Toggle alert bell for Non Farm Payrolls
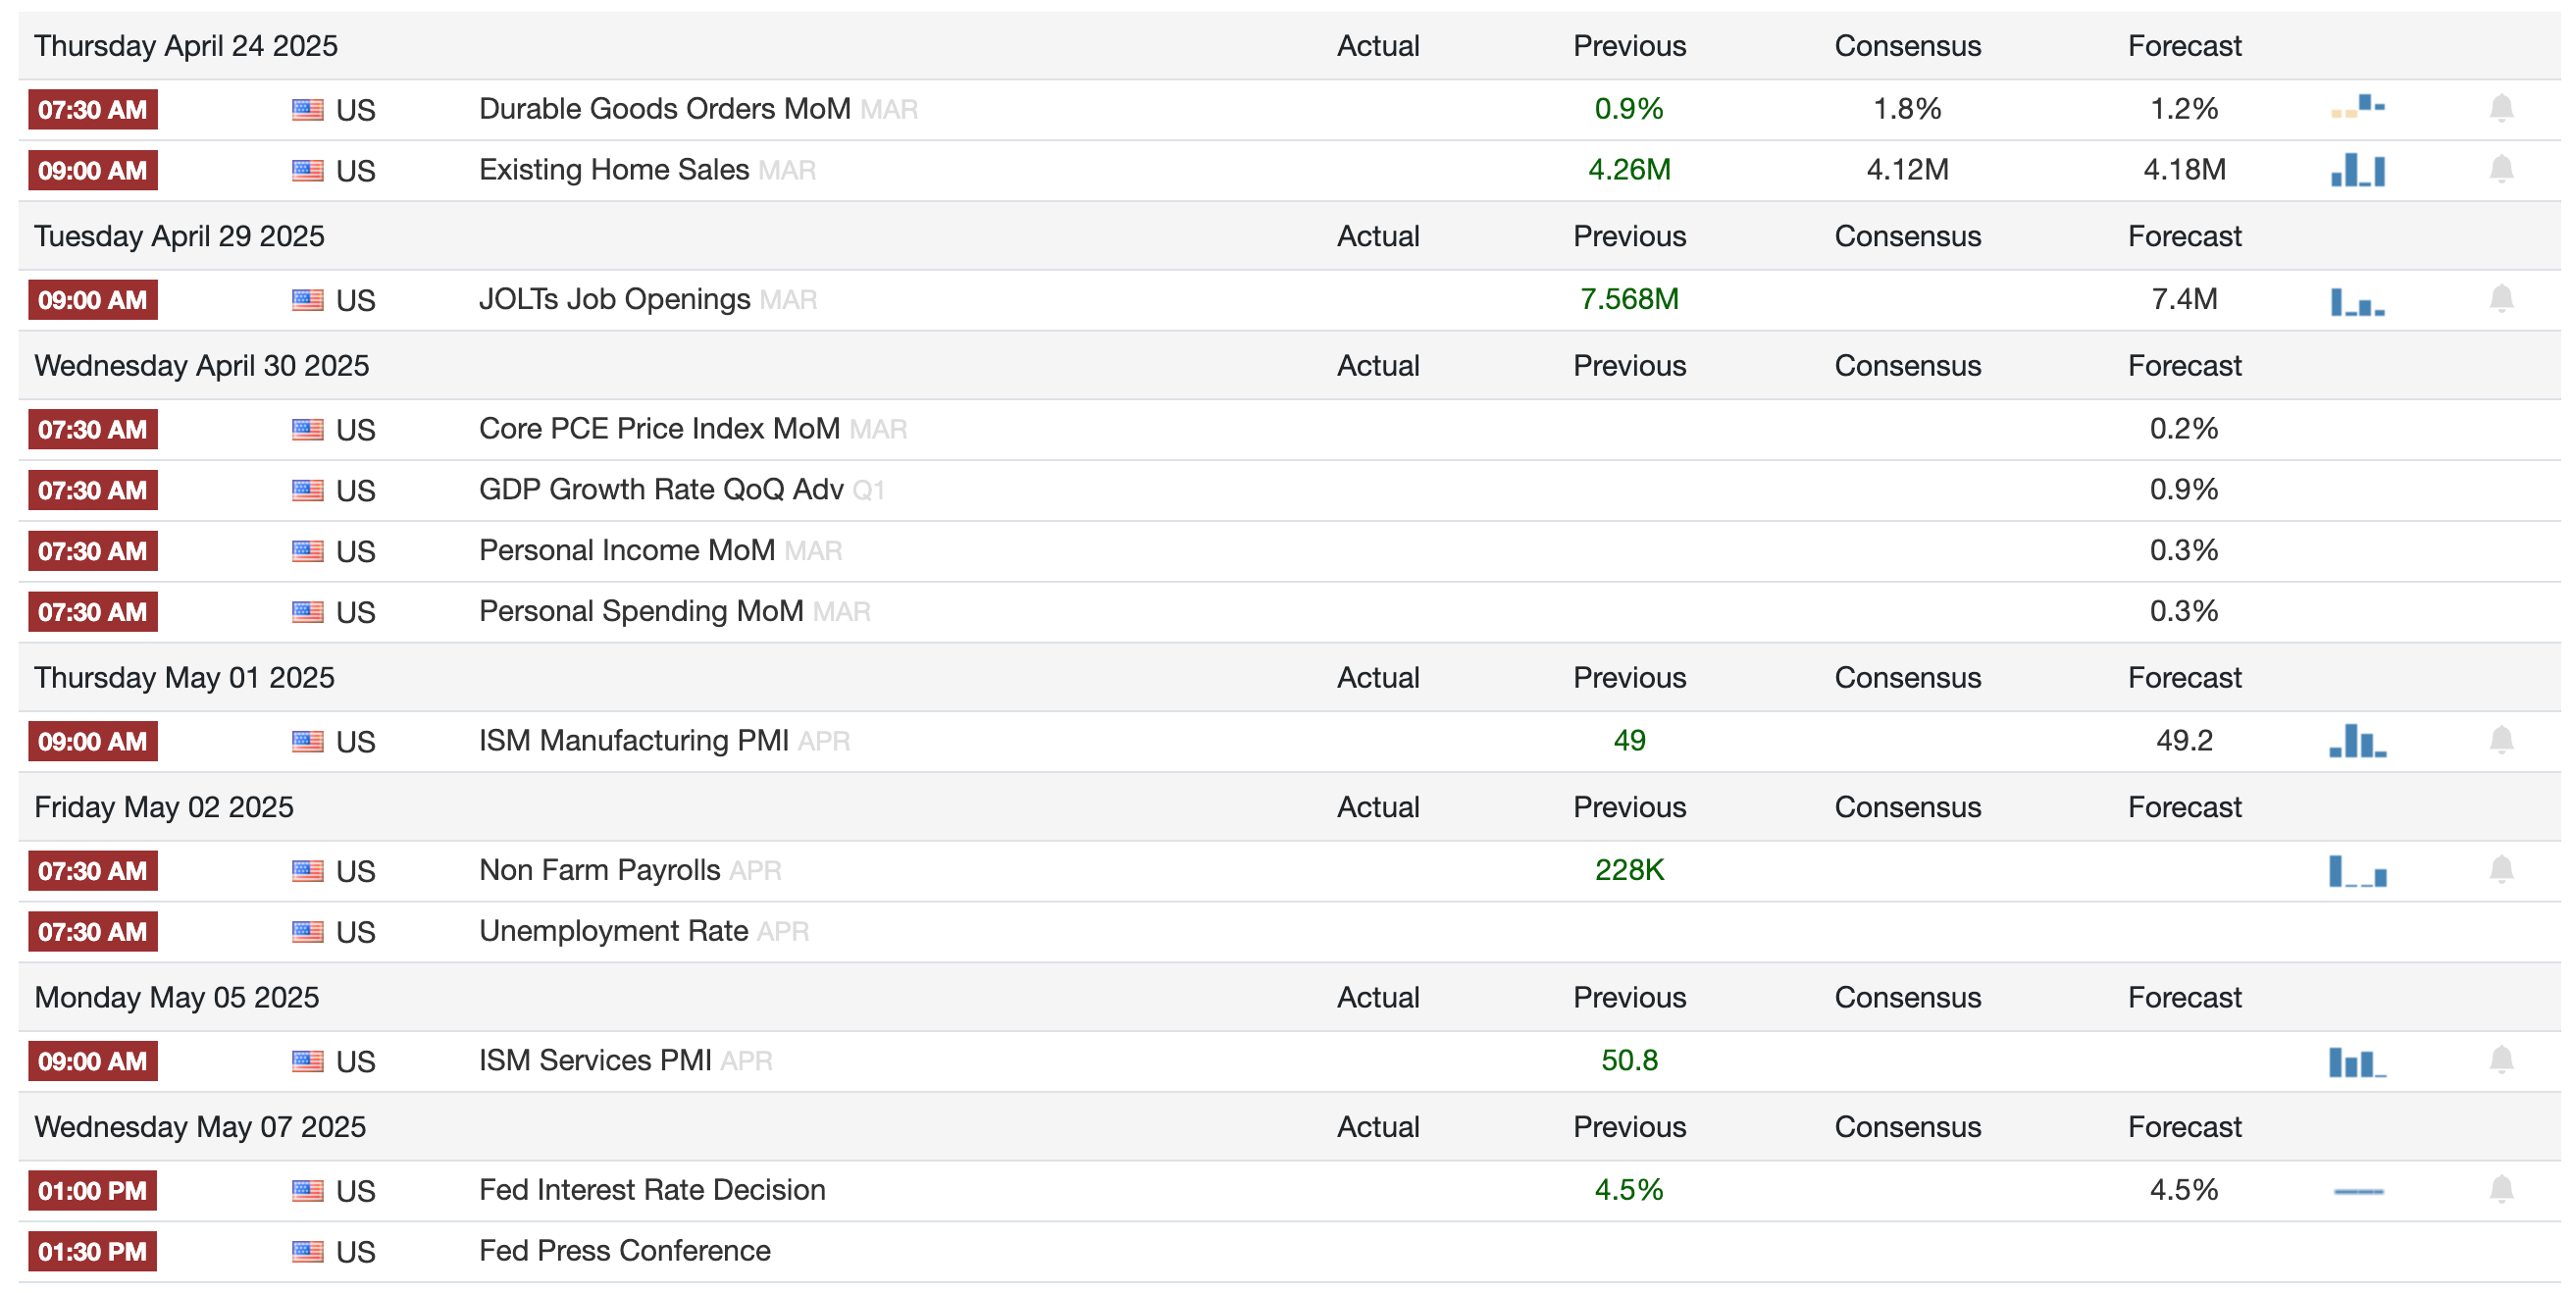This screenshot has height=1293, width=2576. pos(2500,870)
